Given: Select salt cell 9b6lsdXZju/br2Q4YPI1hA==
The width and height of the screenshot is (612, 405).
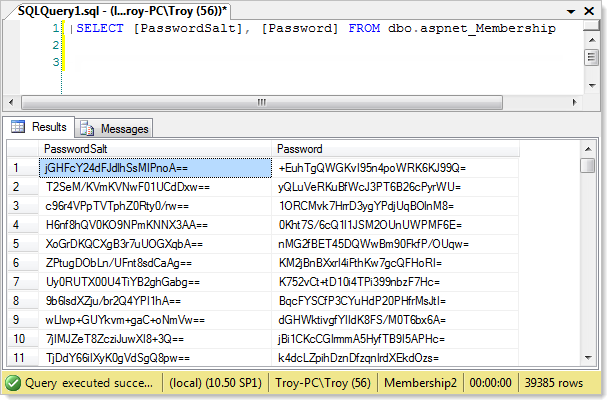Looking at the screenshot, I should tap(155, 301).
